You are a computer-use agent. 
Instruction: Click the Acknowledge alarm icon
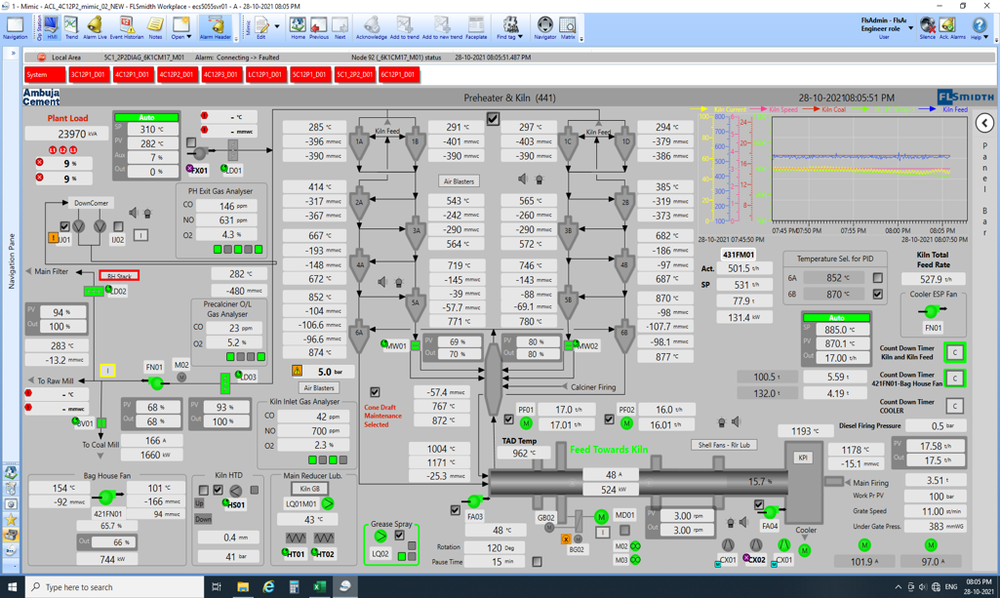372,26
